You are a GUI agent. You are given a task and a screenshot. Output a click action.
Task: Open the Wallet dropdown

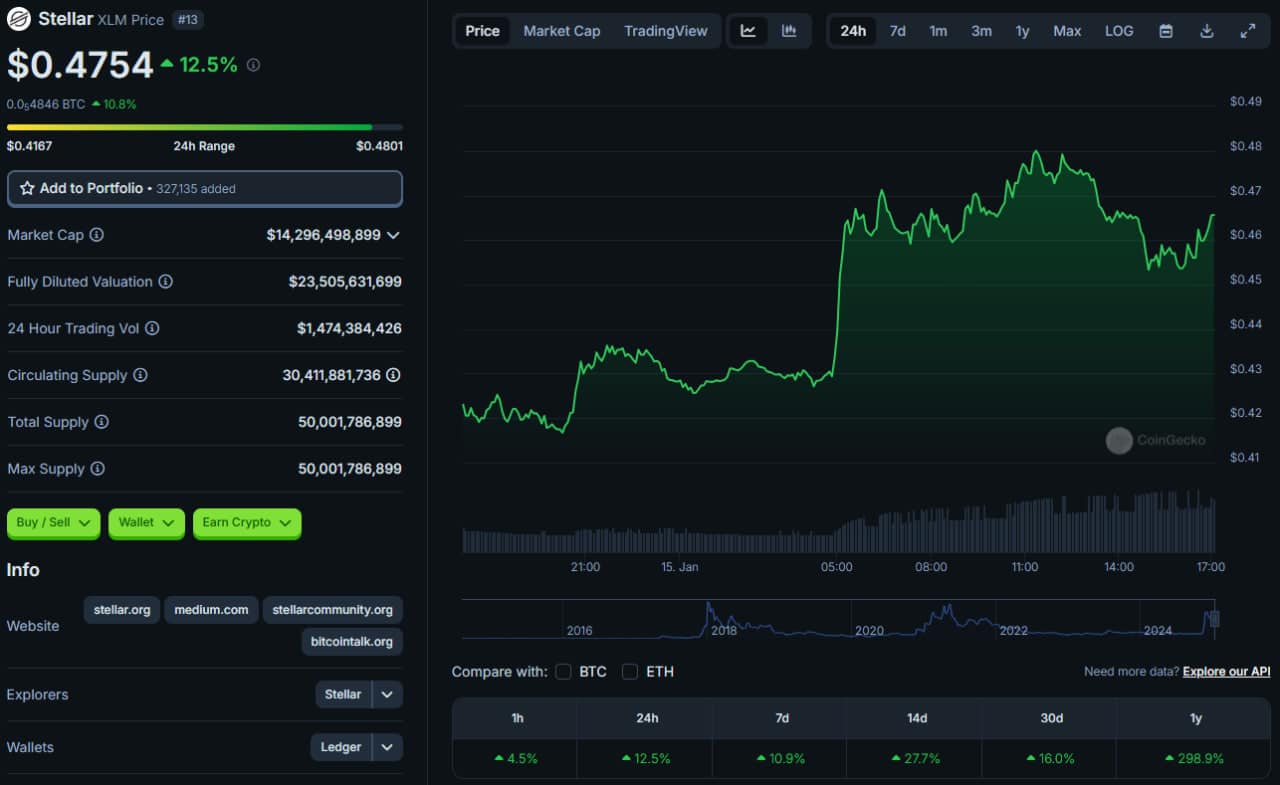tap(147, 522)
